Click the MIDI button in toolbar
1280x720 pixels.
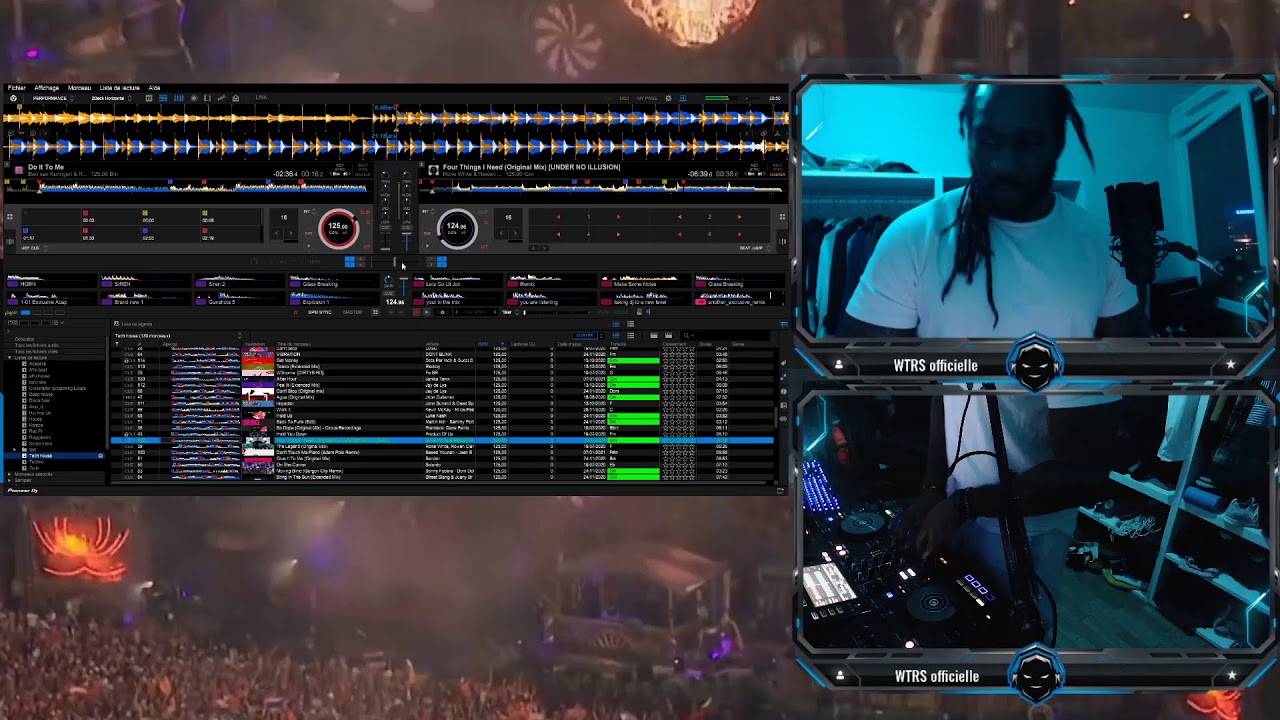[624, 98]
